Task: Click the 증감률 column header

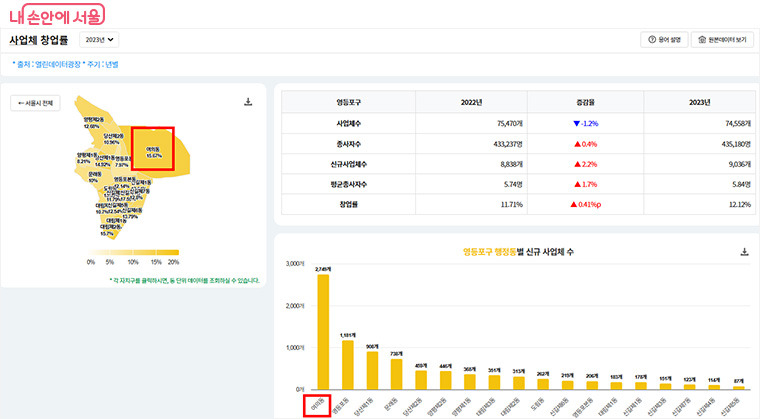Action: click(x=586, y=102)
